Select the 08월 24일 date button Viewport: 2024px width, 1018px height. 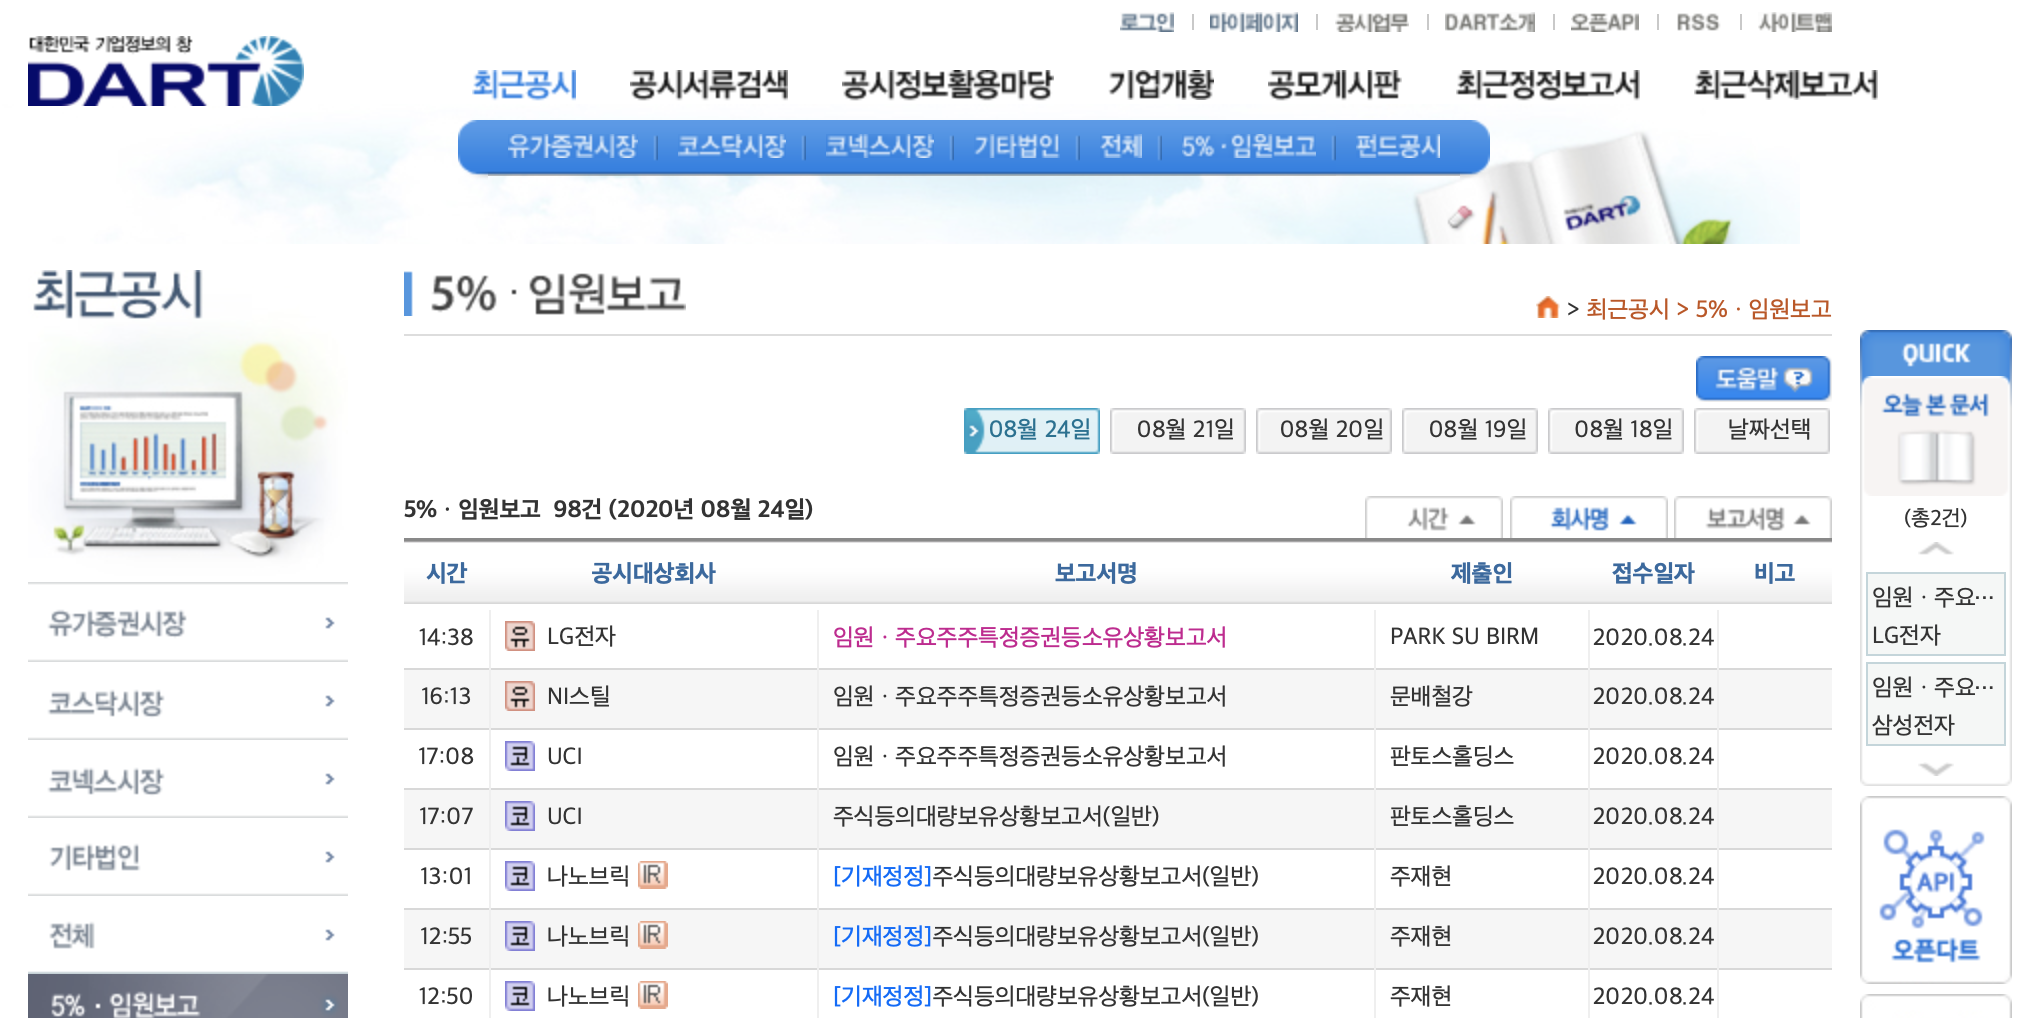(1032, 430)
